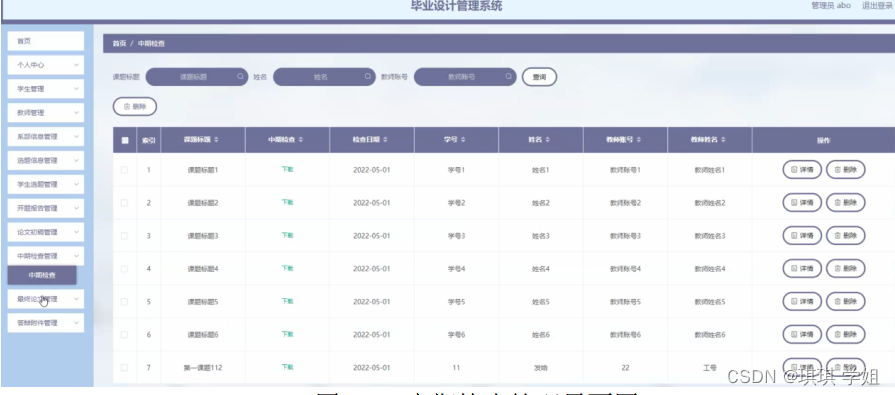This screenshot has height=395, width=895.
Task: Expand the 学生管理 sidebar menu
Action: (46, 89)
